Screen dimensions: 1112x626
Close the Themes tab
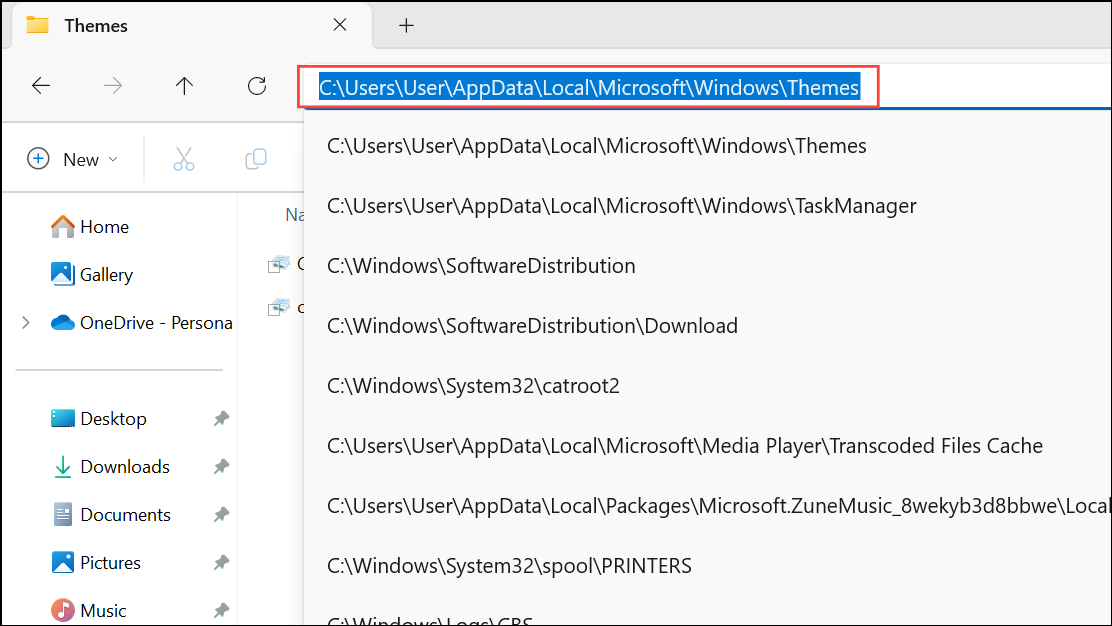coord(340,25)
